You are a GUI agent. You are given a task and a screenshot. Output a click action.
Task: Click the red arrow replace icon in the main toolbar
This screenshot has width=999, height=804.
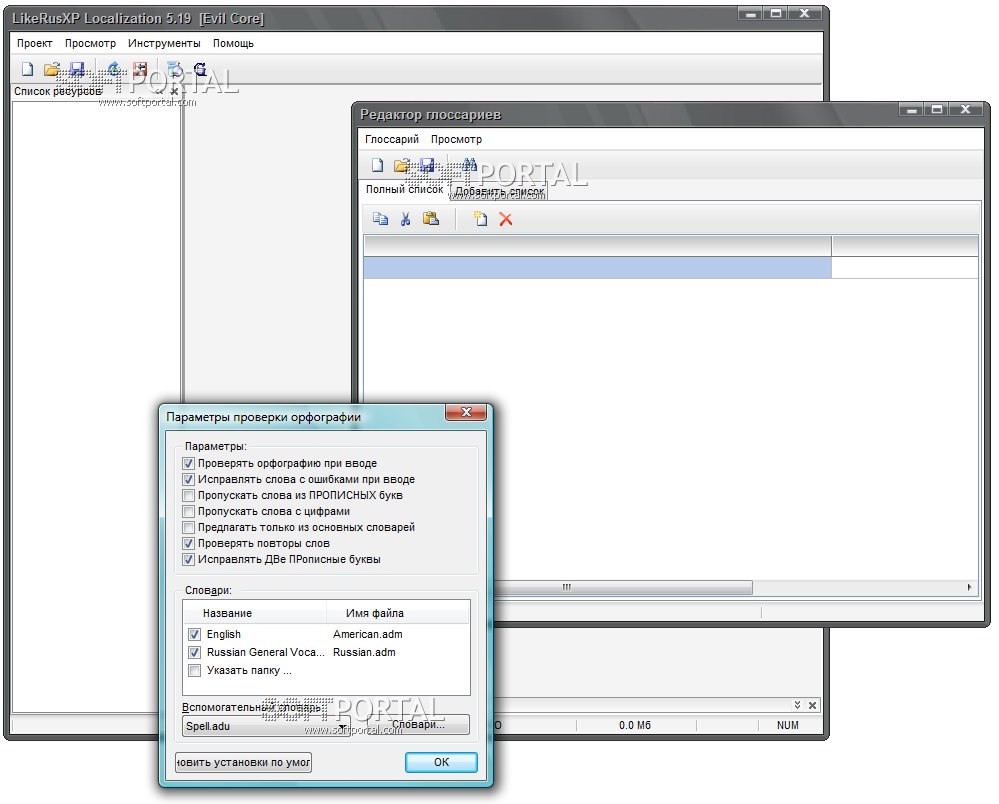point(140,69)
